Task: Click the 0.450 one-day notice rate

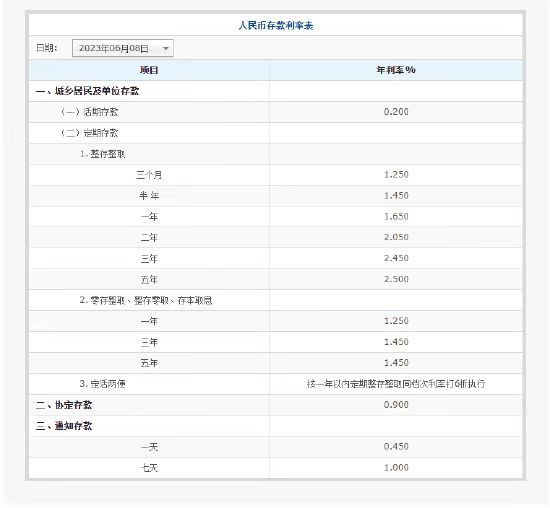Action: click(396, 447)
